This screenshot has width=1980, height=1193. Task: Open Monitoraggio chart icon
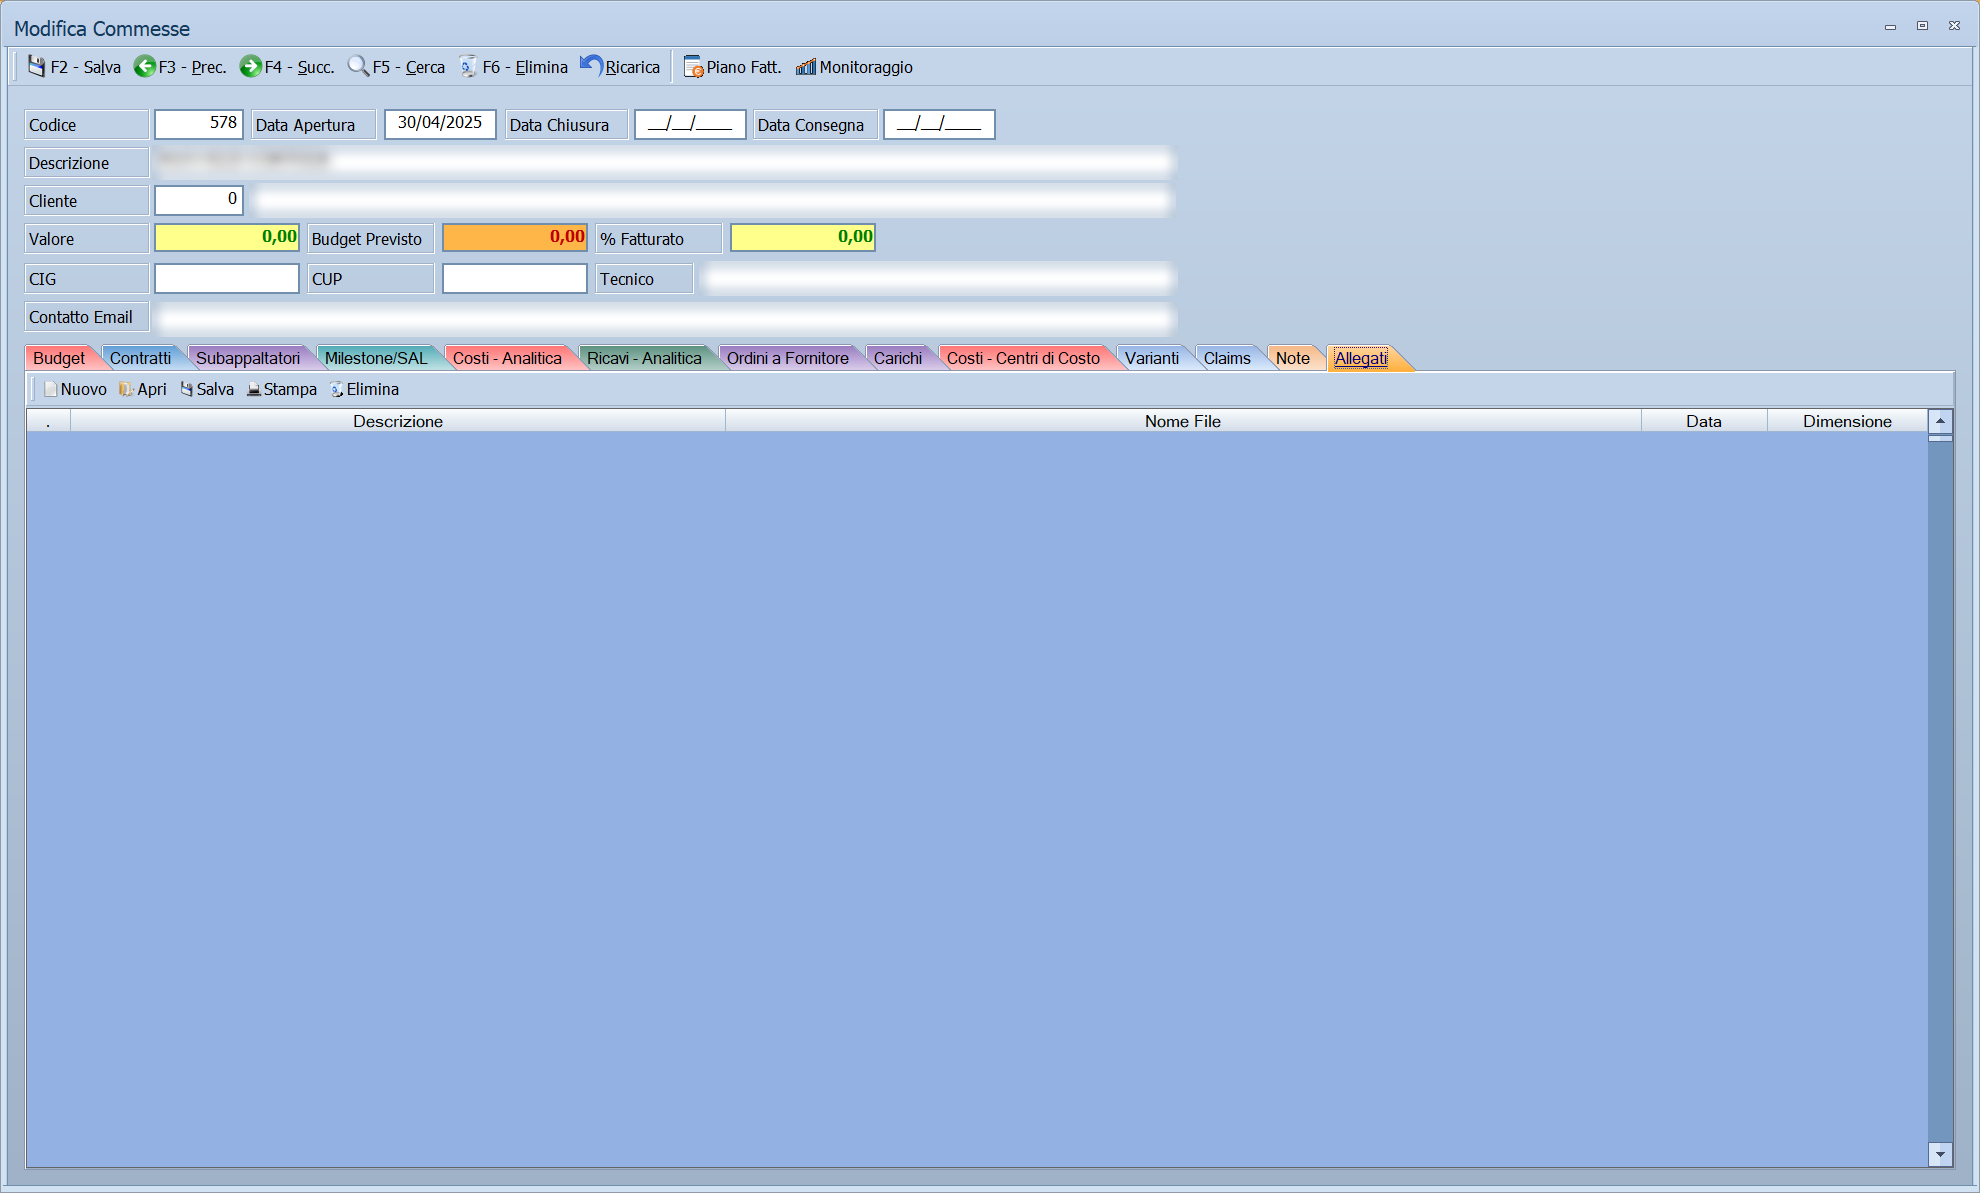tap(806, 67)
